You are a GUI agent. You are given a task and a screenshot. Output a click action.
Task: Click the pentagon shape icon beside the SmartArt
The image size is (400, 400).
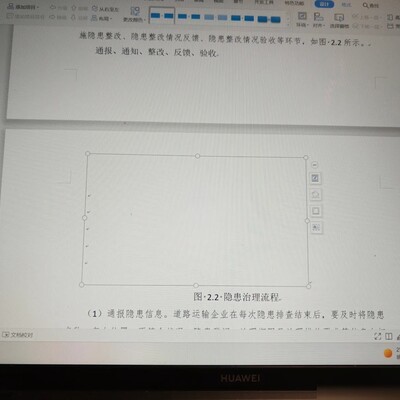pyautogui.click(x=316, y=194)
